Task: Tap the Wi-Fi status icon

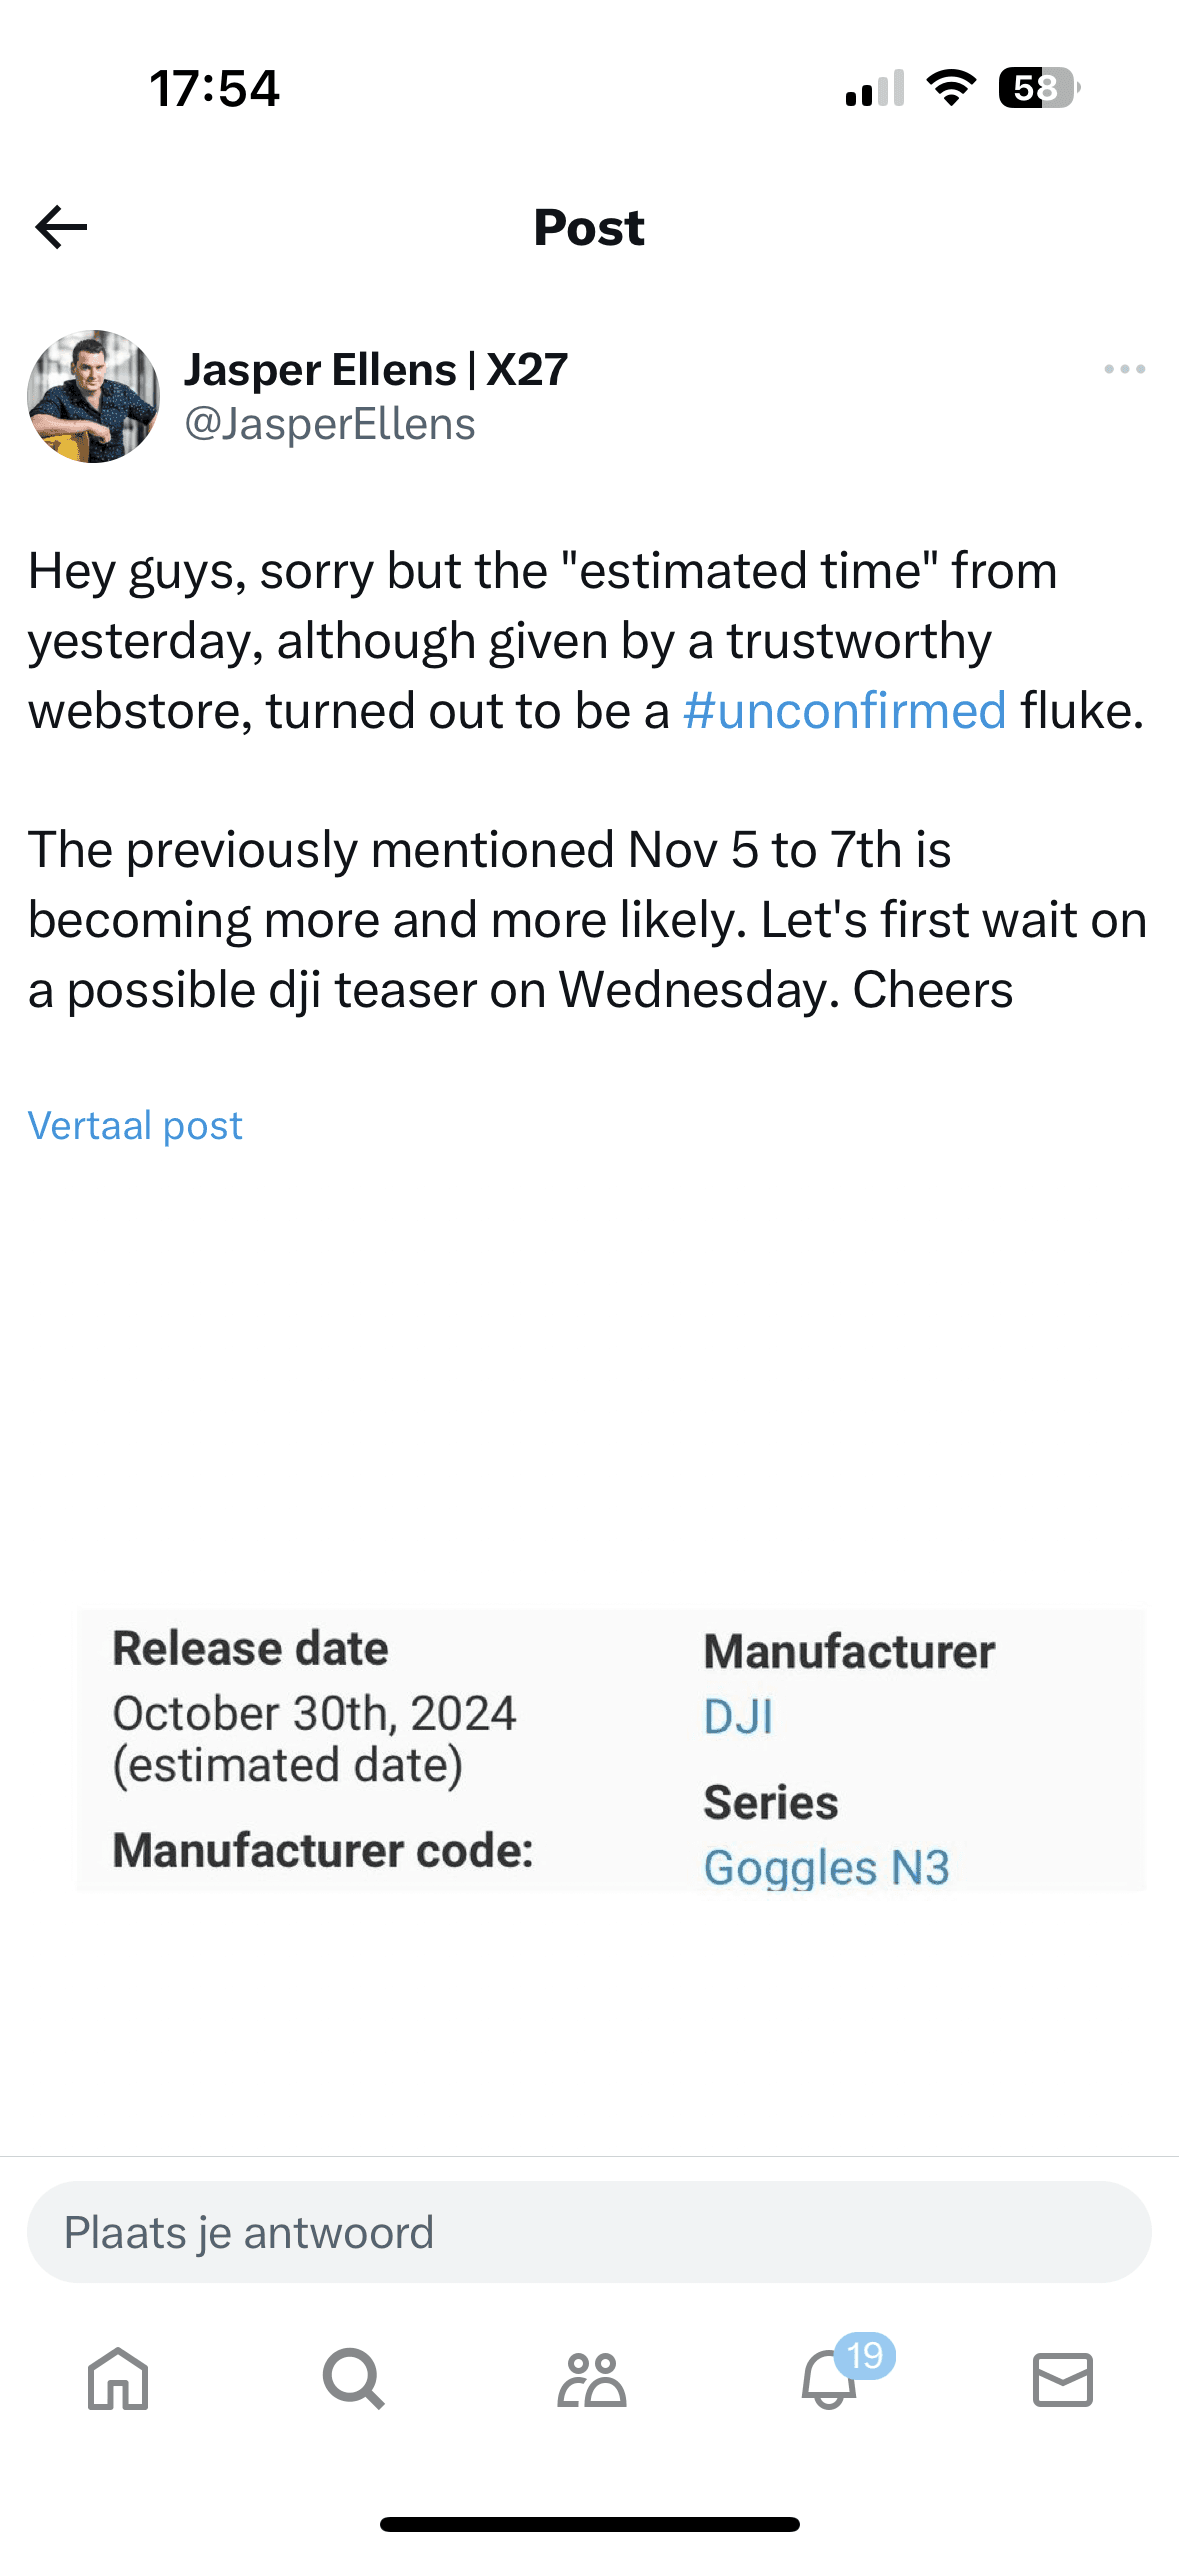Action: click(951, 88)
